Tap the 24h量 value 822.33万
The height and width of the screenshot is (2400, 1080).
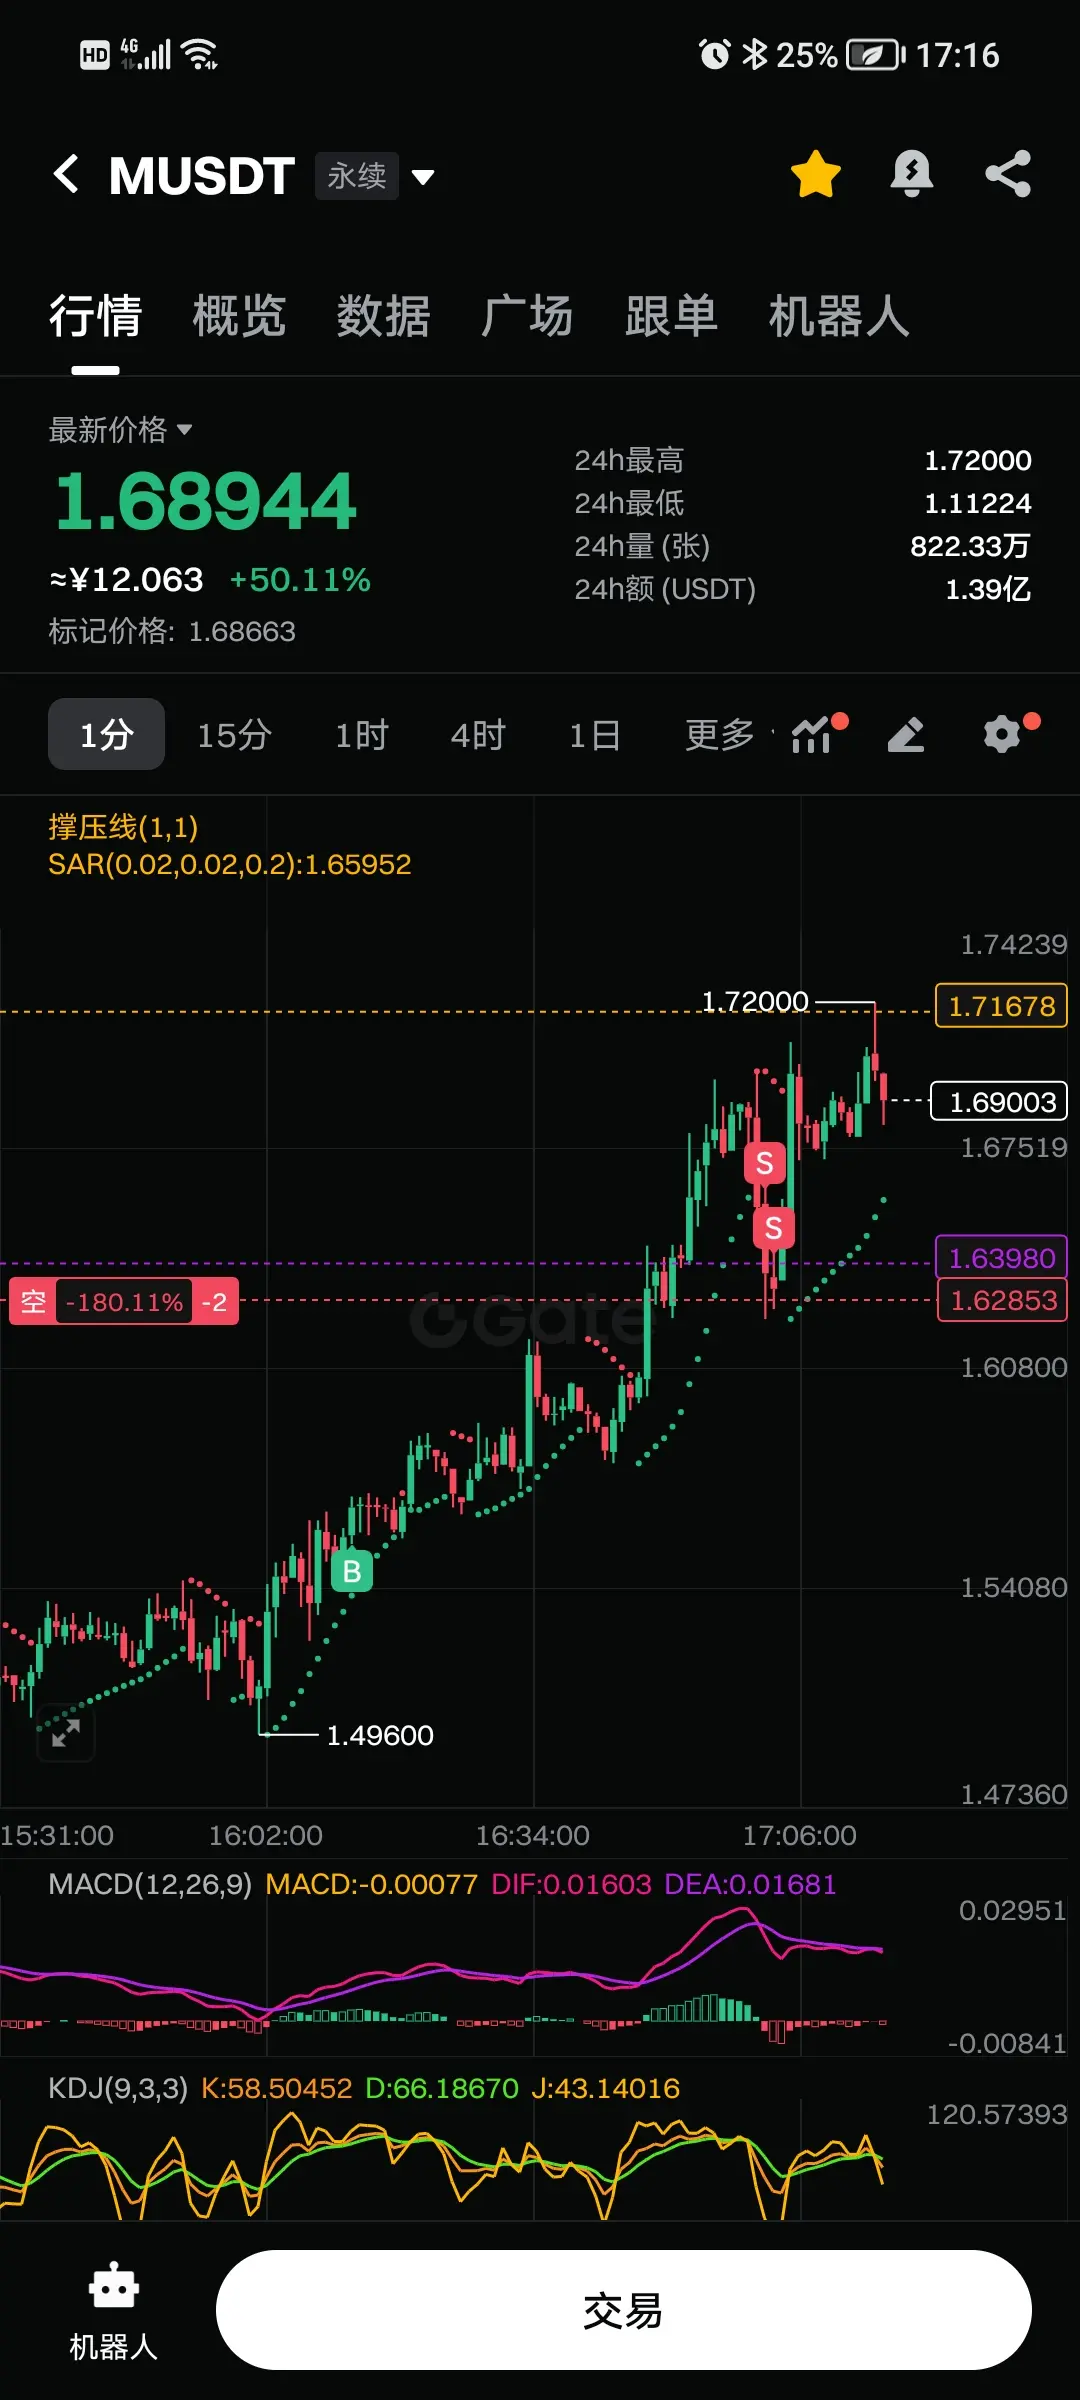[x=970, y=546]
